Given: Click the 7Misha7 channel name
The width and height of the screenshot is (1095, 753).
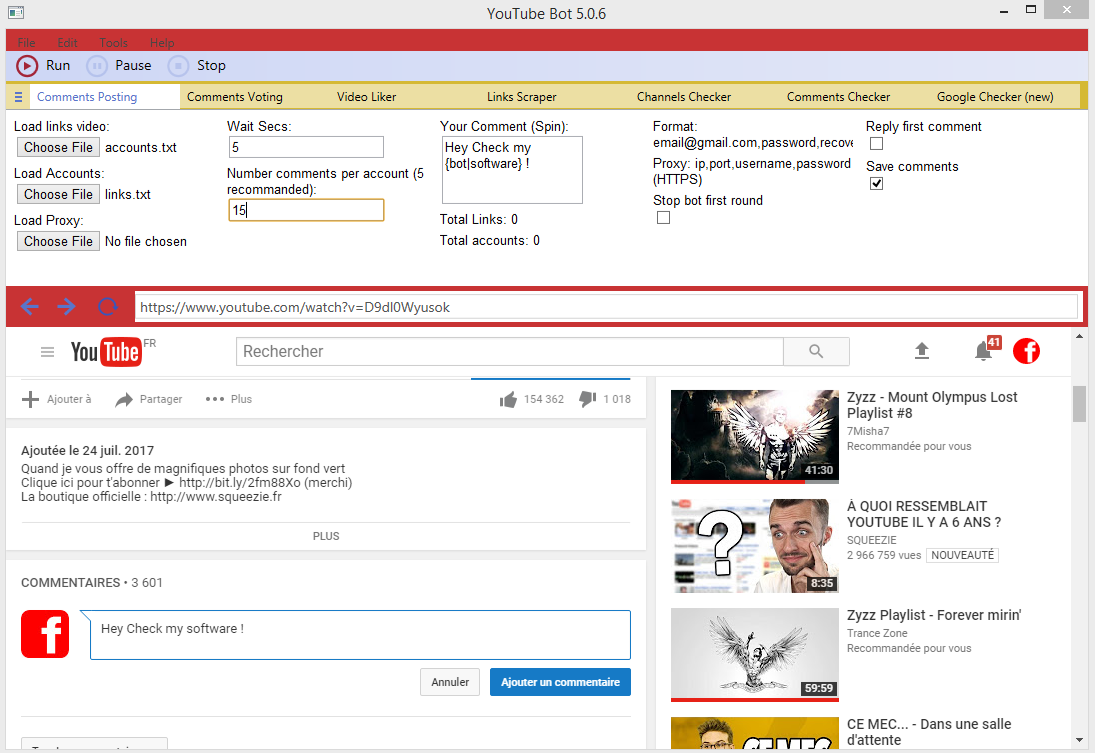Looking at the screenshot, I should tap(868, 431).
